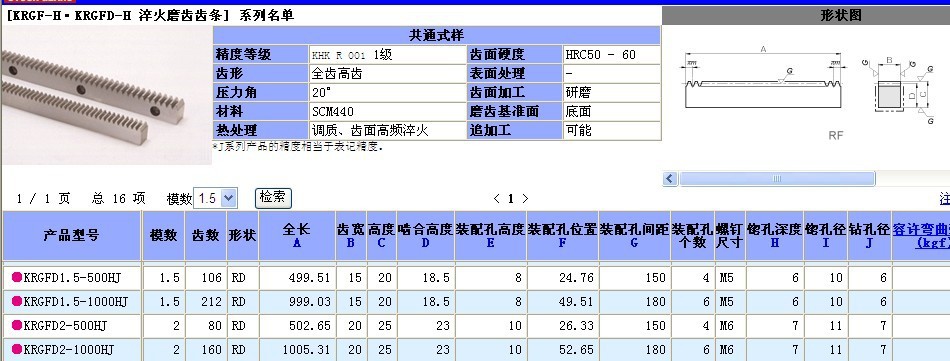Image resolution: width=950 pixels, height=361 pixels.
Task: Click page number 1 in the pagination
Action: (x=511, y=199)
